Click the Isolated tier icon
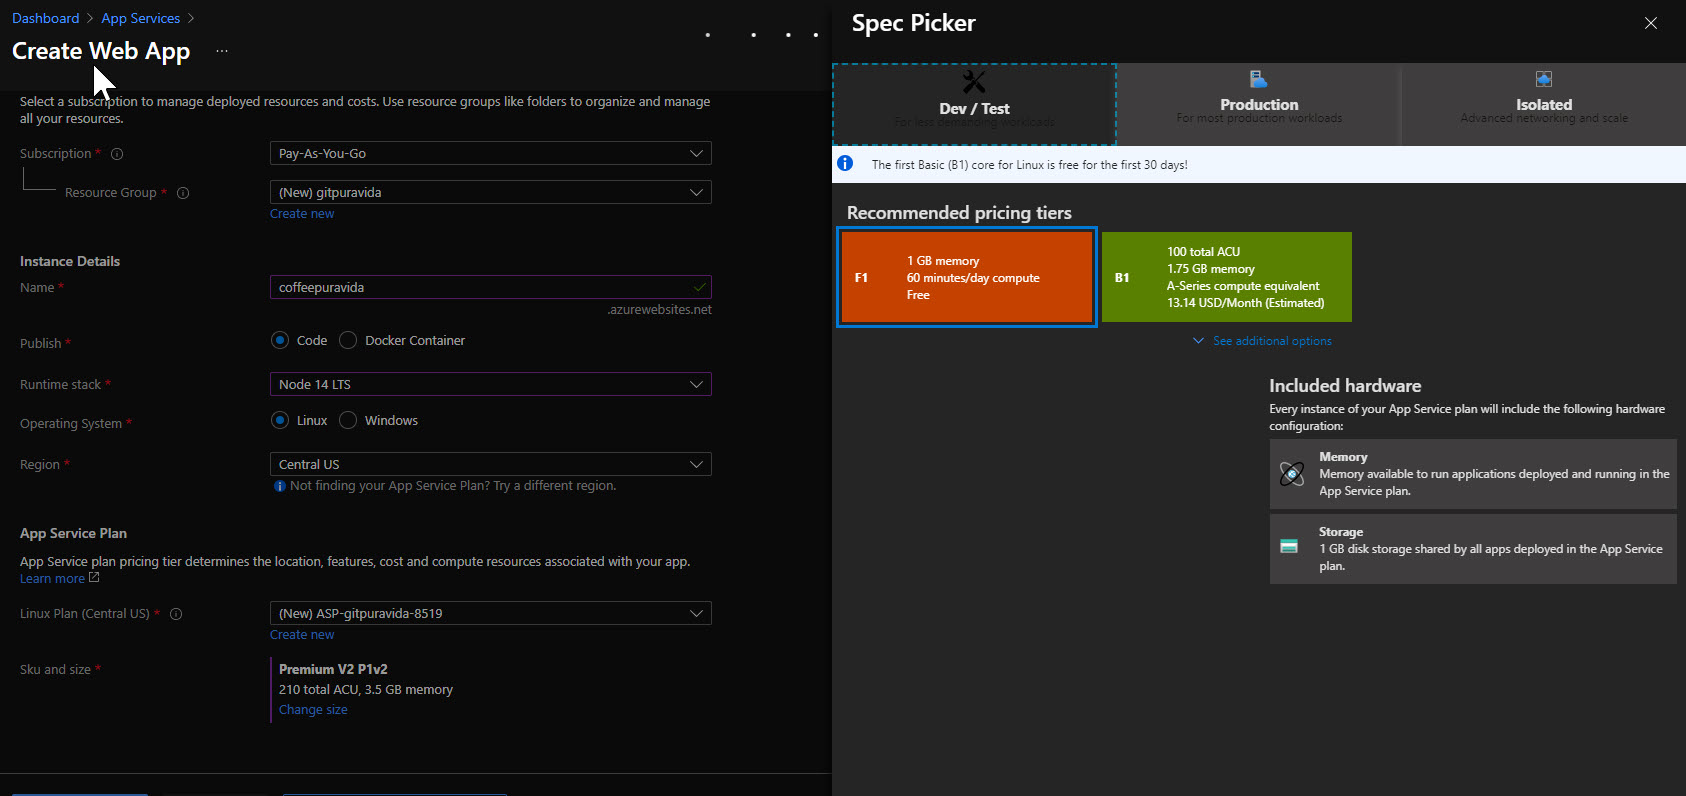 pos(1543,79)
